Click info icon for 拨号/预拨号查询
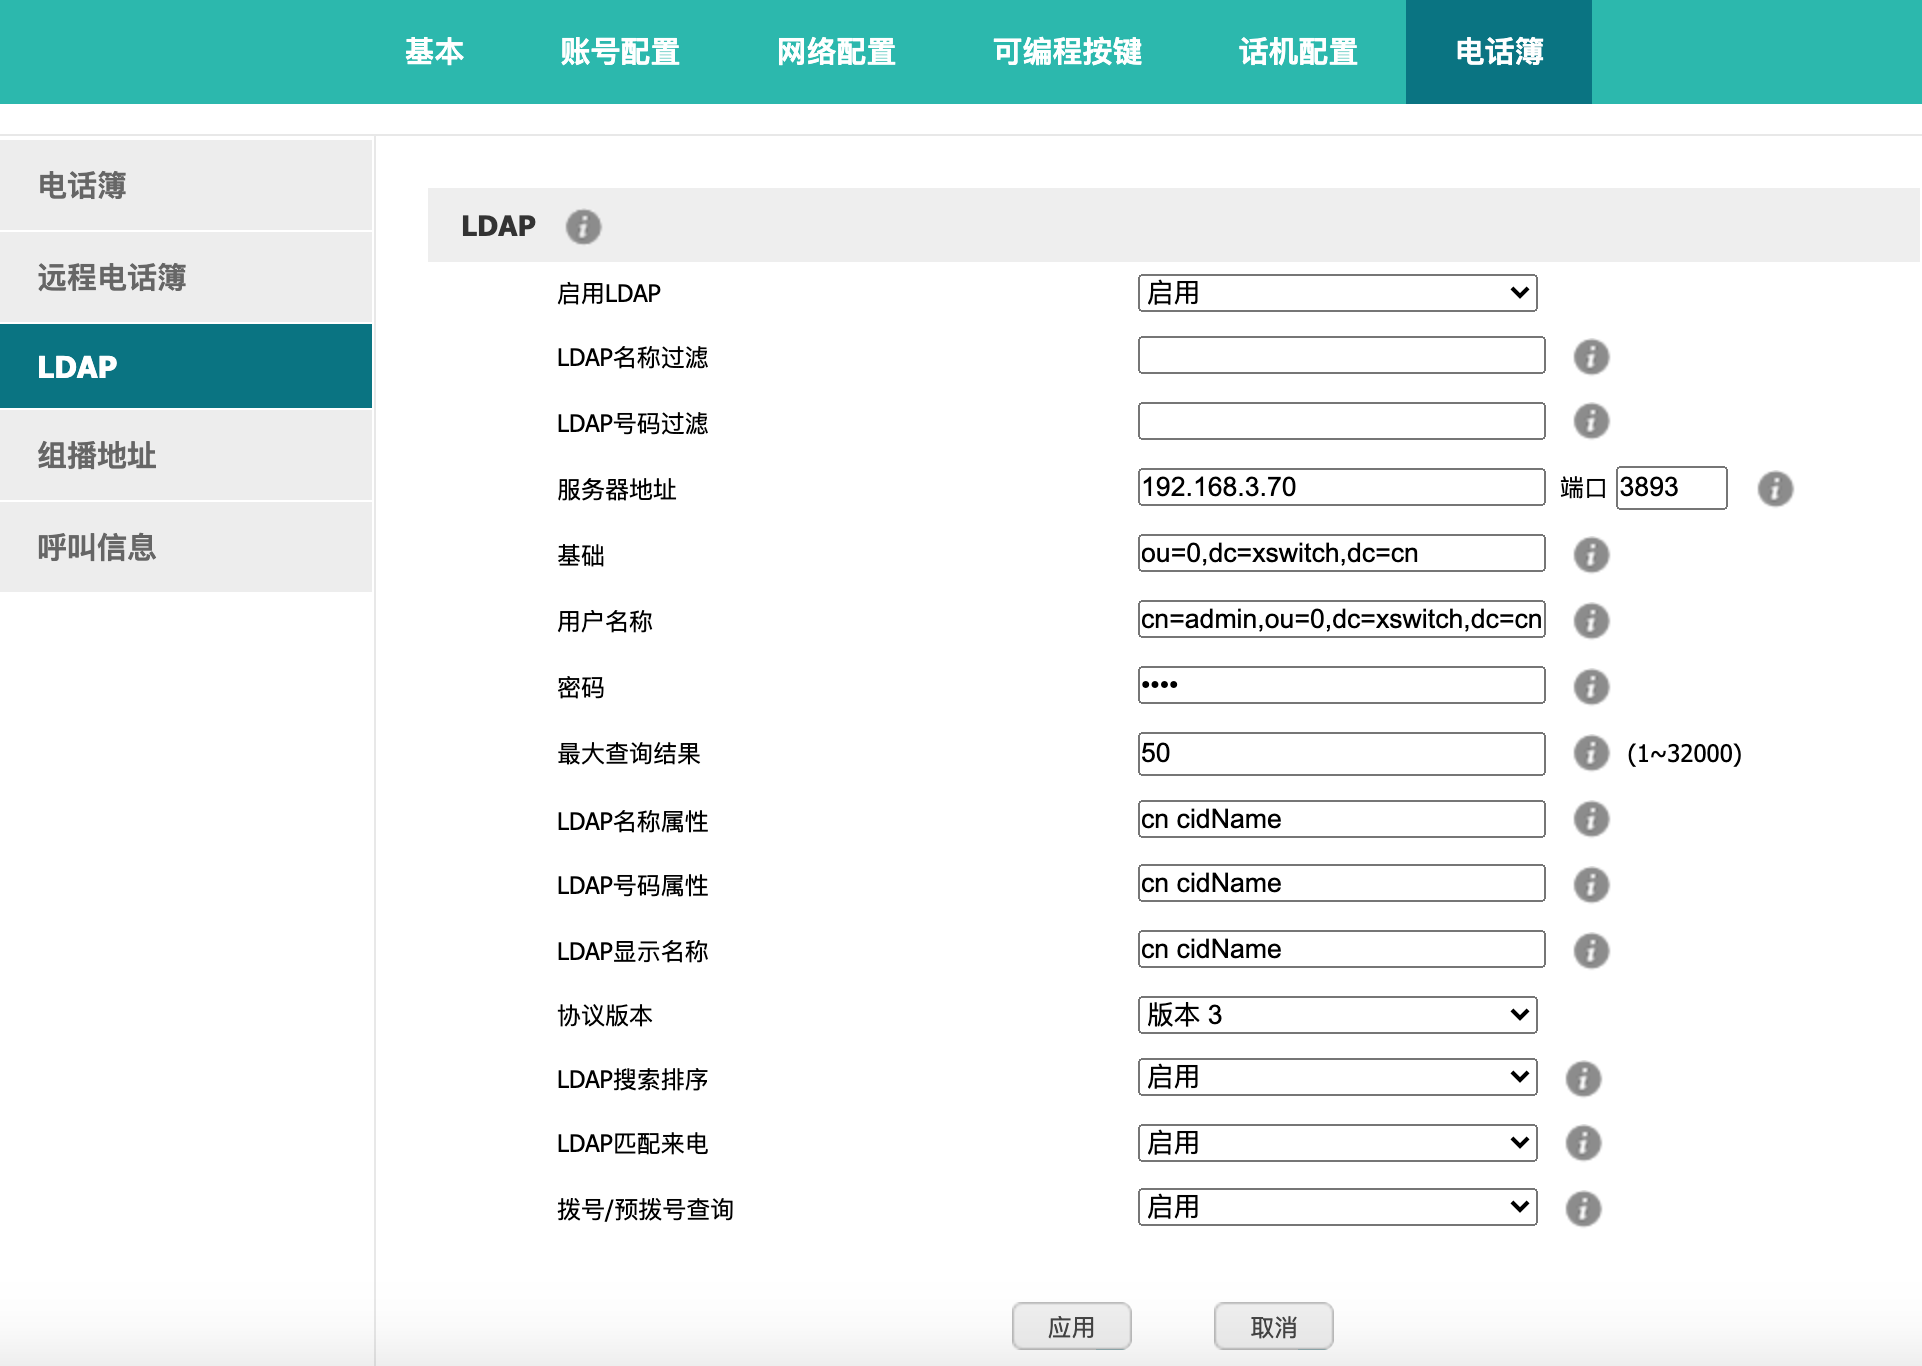1922x1366 pixels. (x=1583, y=1209)
